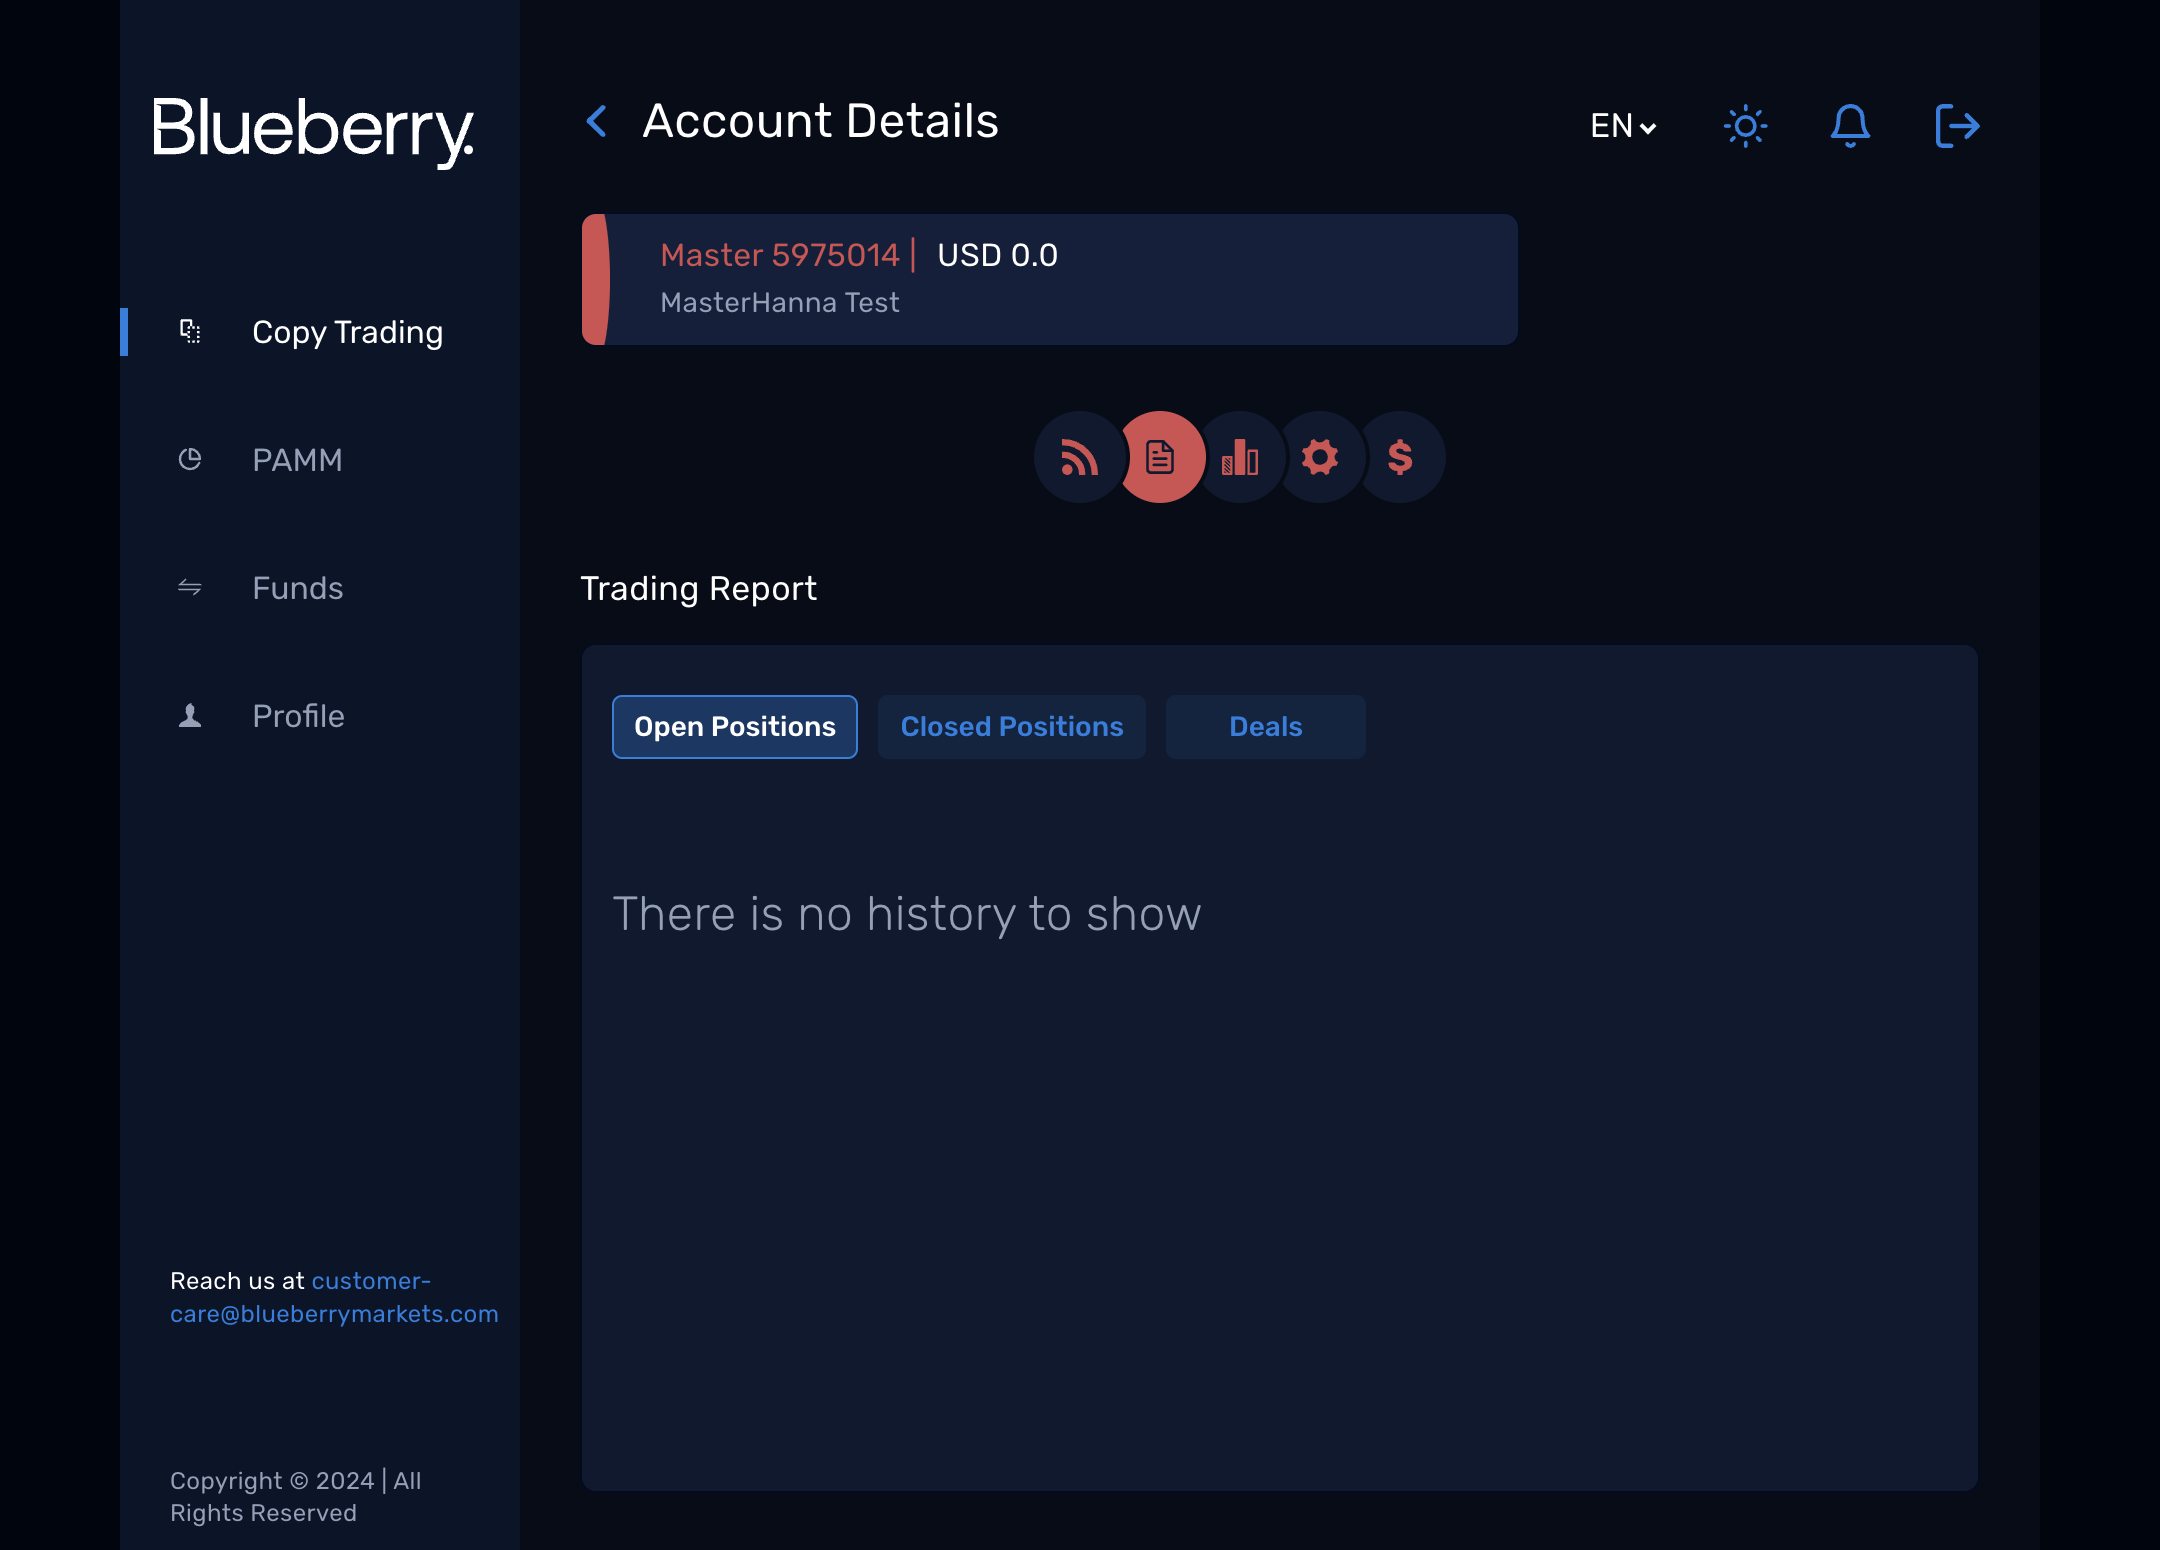Viewport: 2160px width, 1550px height.
Task: Select the trading report document icon
Action: tap(1160, 457)
